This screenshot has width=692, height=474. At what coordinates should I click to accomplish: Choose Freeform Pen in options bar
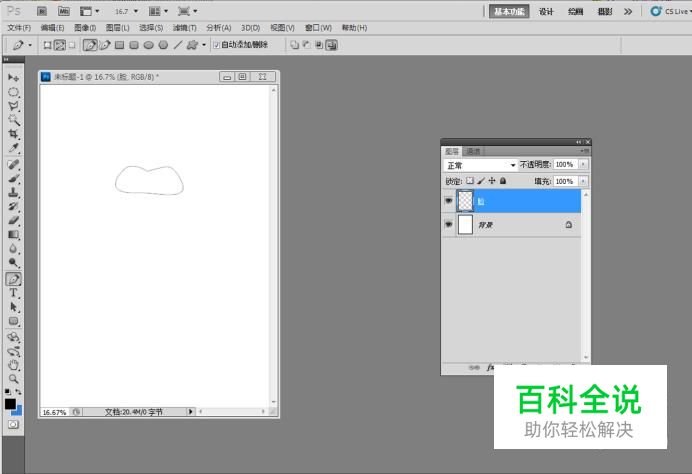coord(105,45)
